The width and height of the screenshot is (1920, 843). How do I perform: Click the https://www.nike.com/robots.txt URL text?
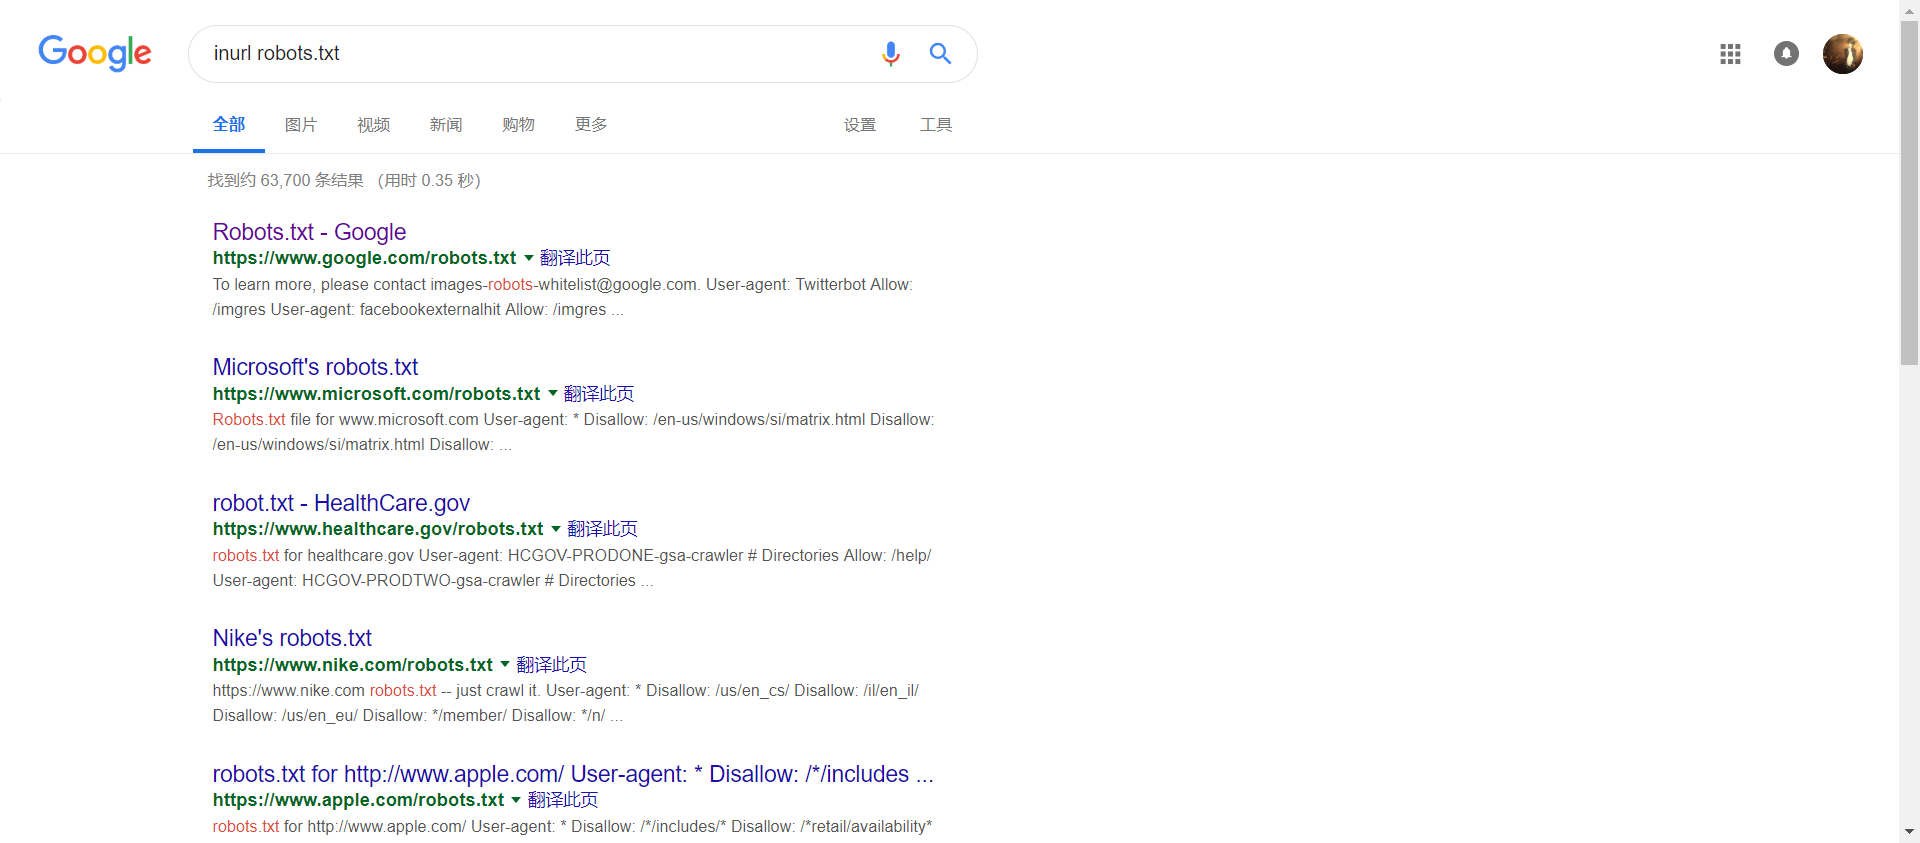[x=353, y=664]
